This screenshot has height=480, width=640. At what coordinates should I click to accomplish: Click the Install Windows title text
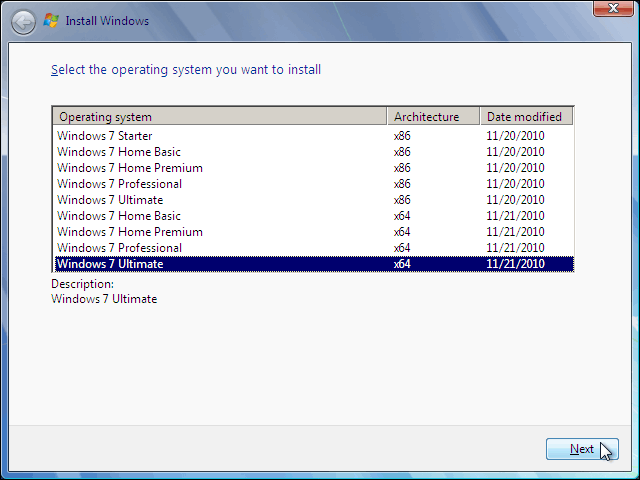tap(107, 21)
